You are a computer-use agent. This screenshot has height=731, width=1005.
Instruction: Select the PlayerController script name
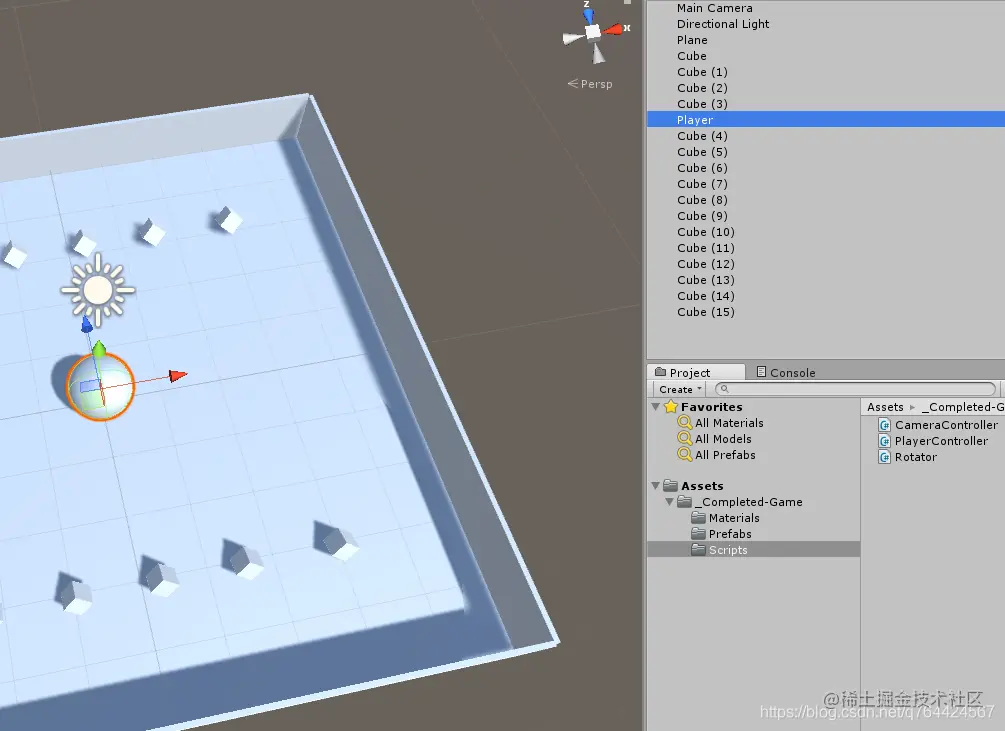(942, 441)
